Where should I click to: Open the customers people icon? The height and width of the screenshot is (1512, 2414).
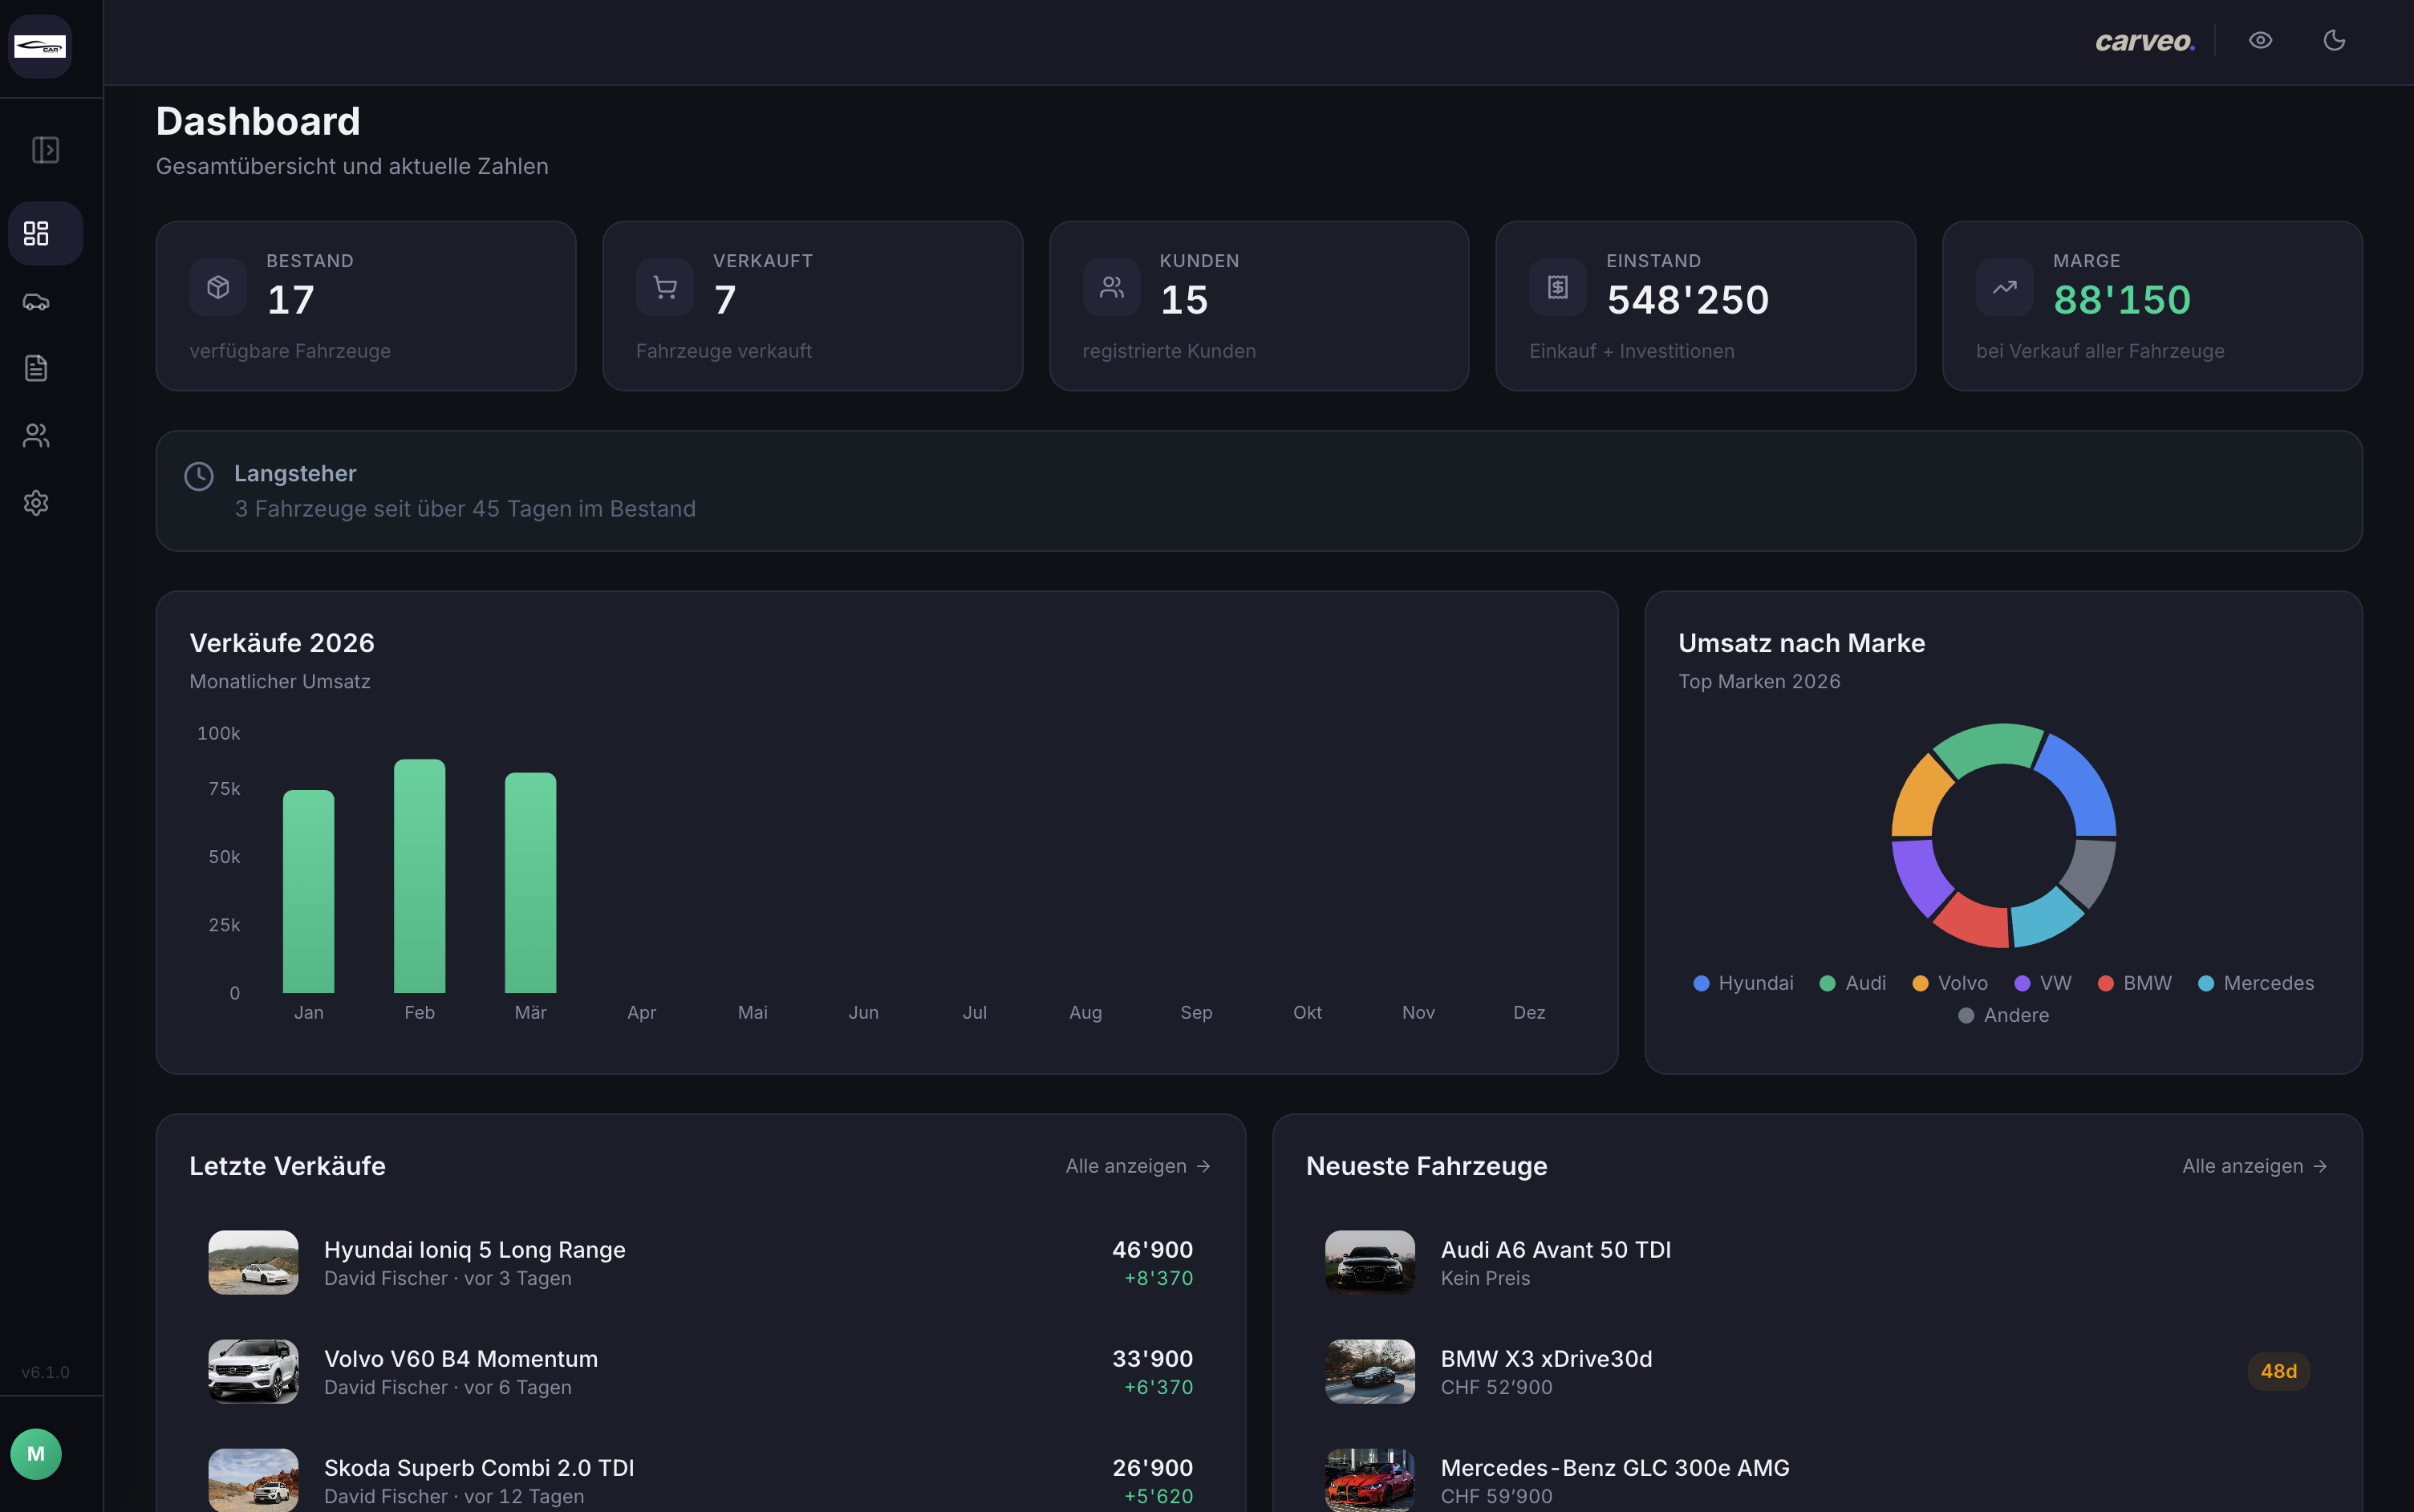click(37, 435)
